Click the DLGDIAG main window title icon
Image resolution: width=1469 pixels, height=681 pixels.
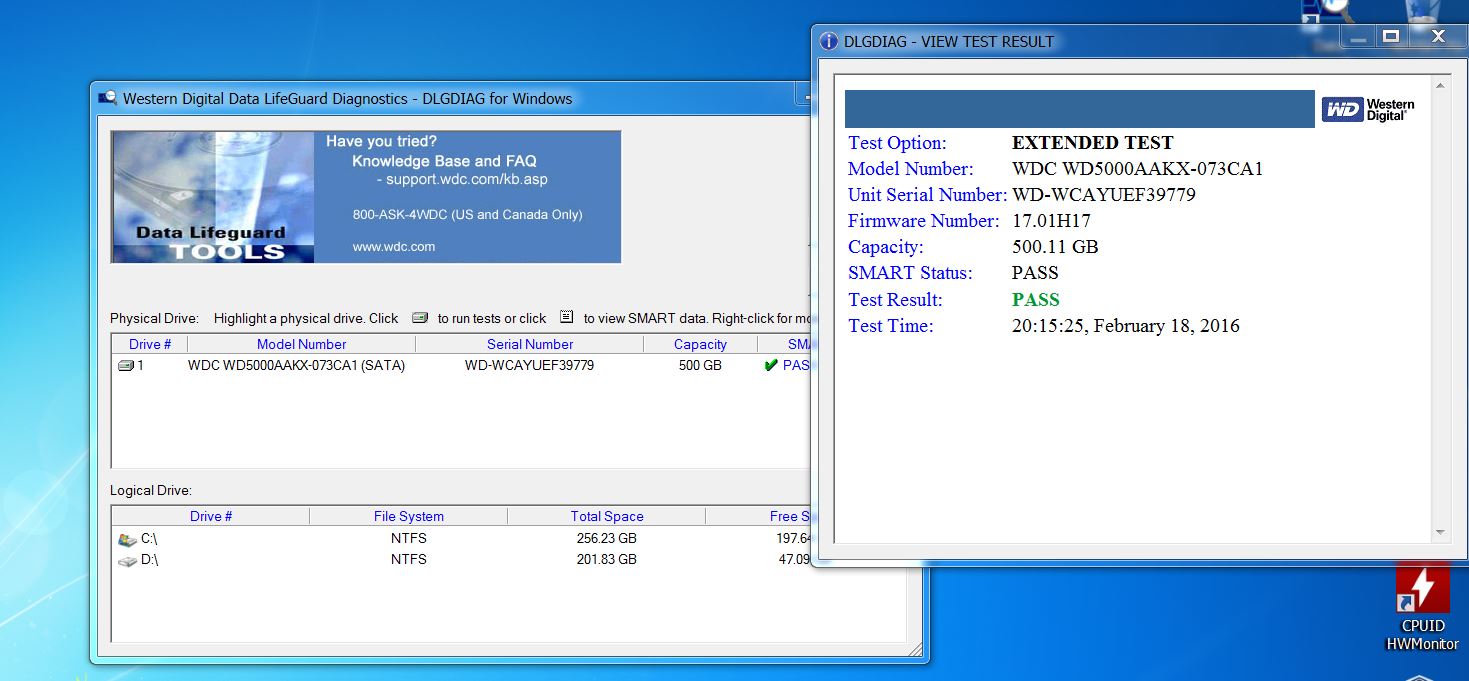pos(108,98)
